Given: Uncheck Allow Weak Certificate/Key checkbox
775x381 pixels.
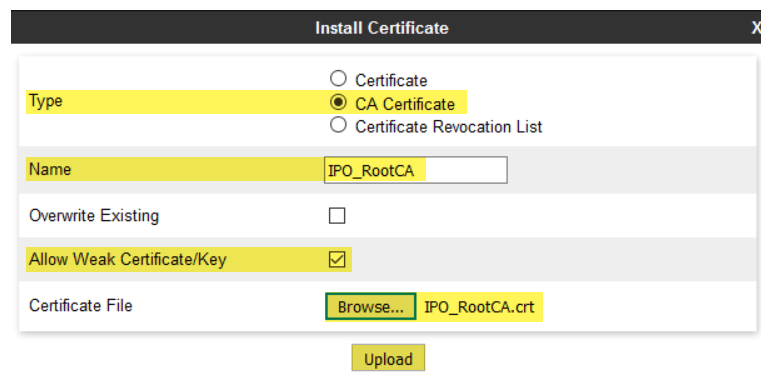Looking at the screenshot, I should 337,259.
